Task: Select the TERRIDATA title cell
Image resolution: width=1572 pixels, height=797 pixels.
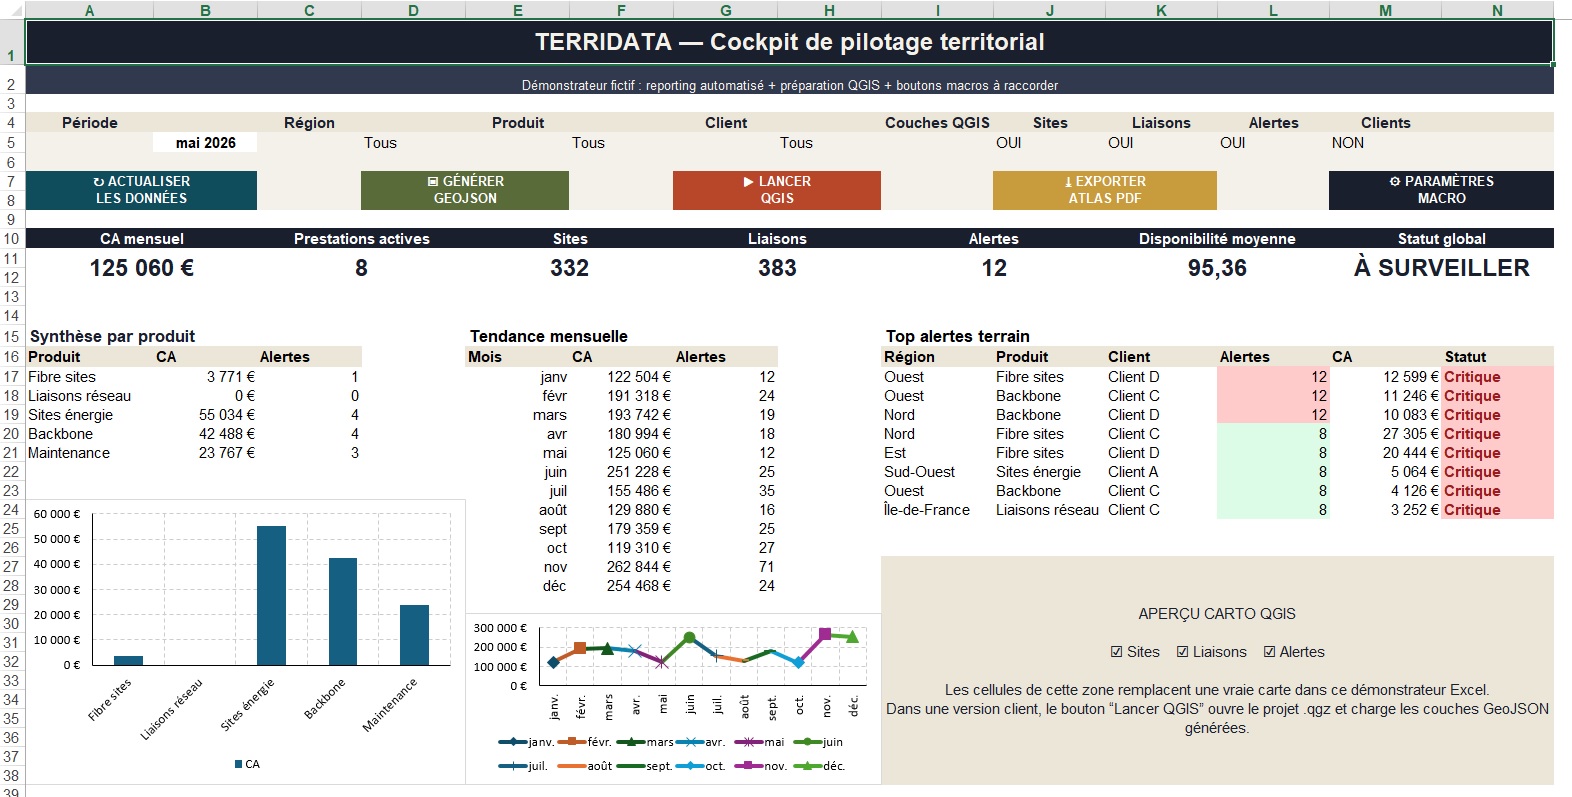Action: point(789,42)
